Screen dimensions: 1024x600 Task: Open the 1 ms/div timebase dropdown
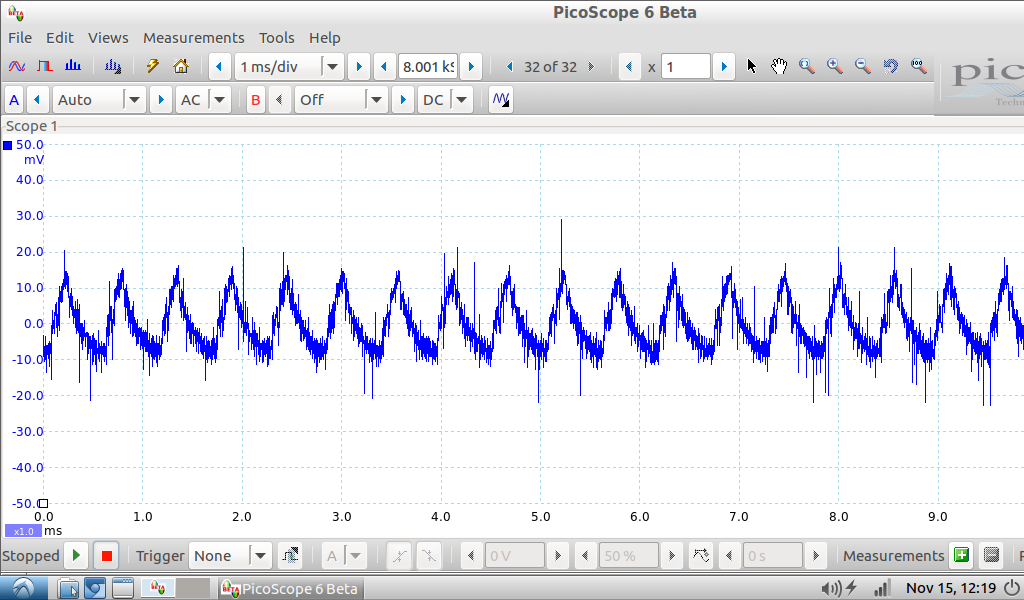(332, 67)
